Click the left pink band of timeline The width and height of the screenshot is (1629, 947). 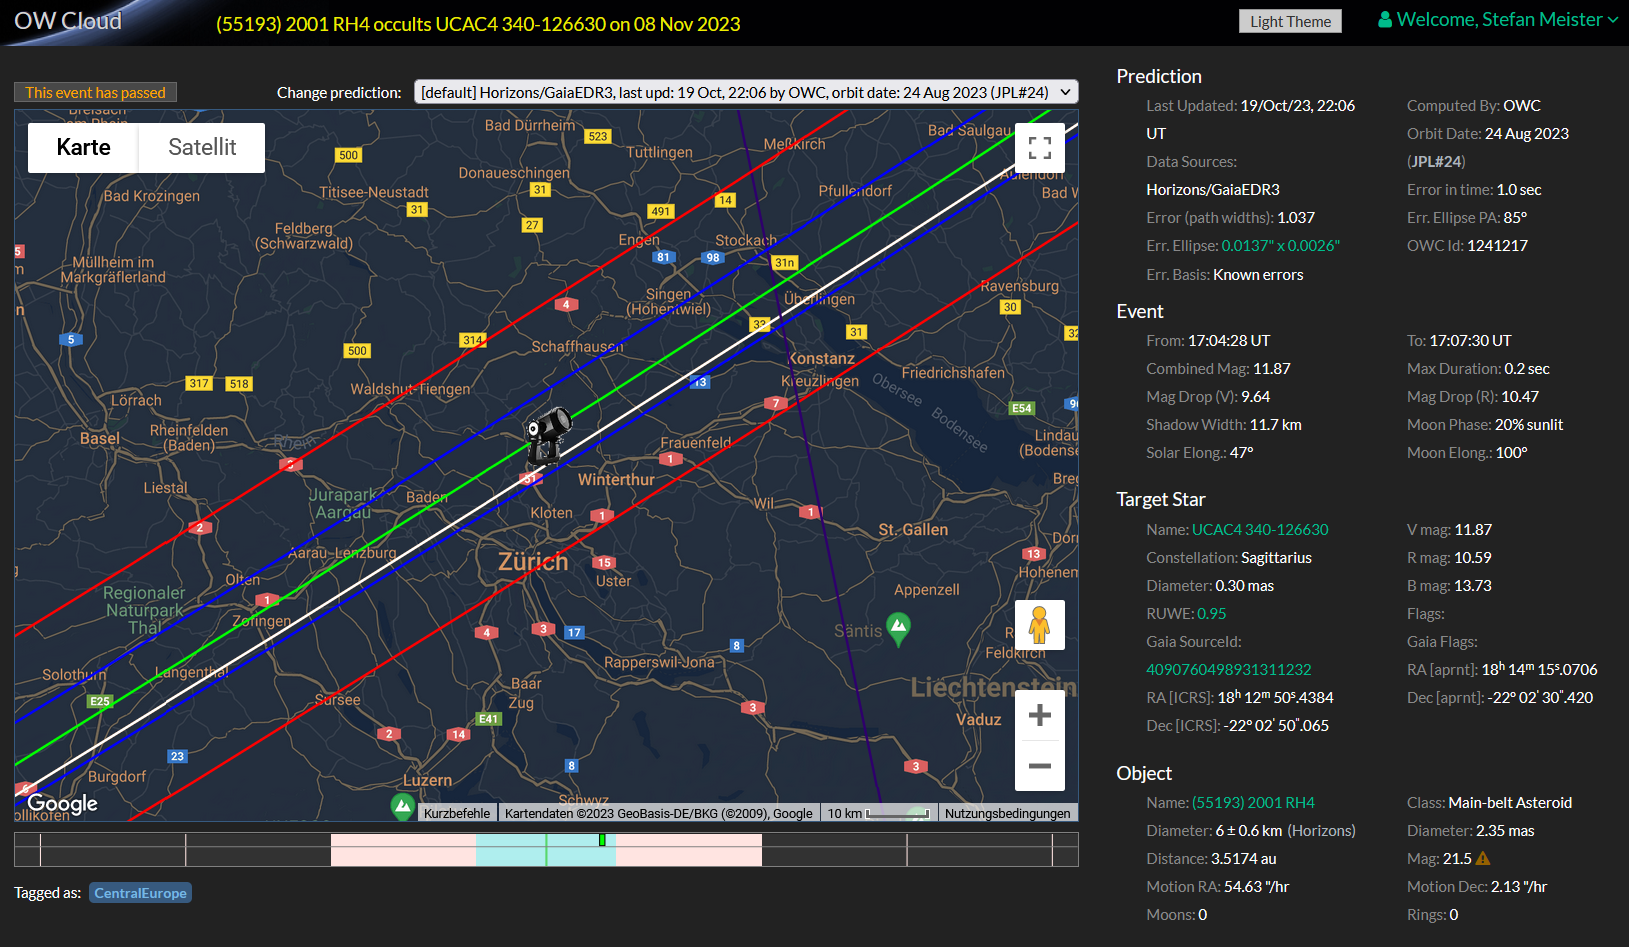click(403, 850)
